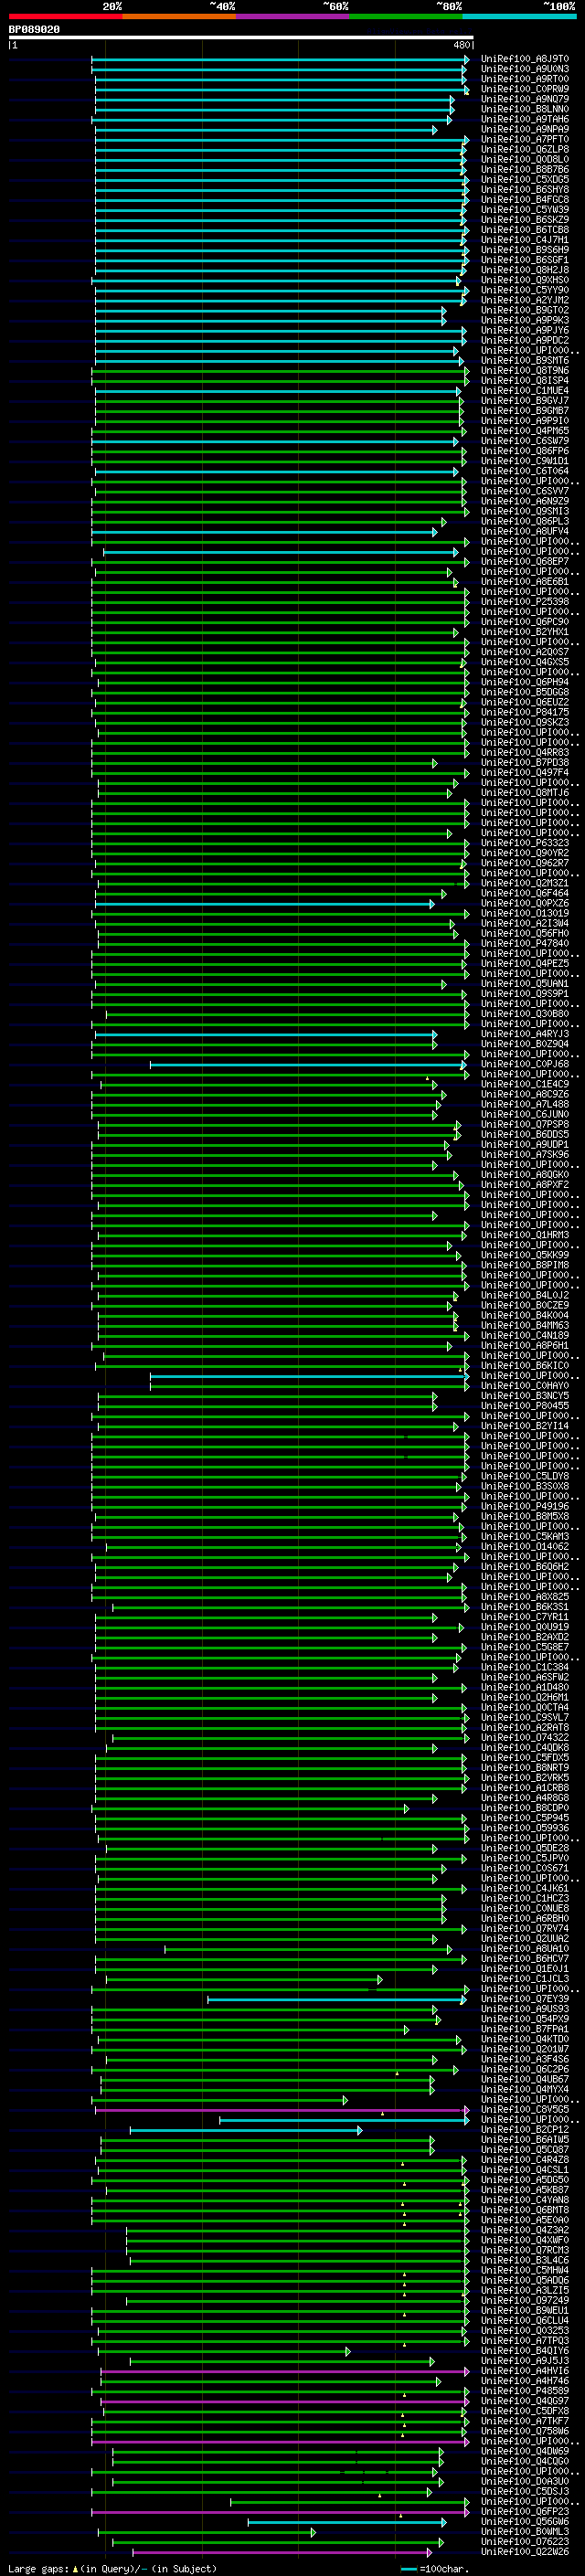Select the label UniRef100_Q8H2J8
Image resolution: width=585 pixels, height=2576 pixels.
click(x=525, y=270)
